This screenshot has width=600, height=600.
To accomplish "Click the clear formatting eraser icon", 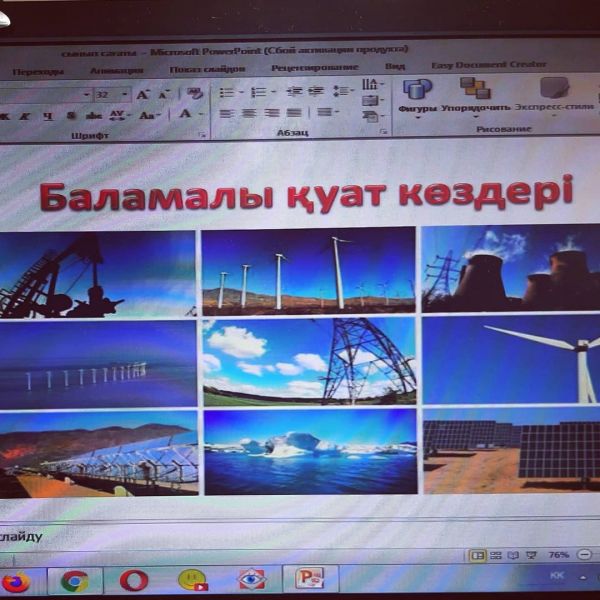I will click(194, 93).
